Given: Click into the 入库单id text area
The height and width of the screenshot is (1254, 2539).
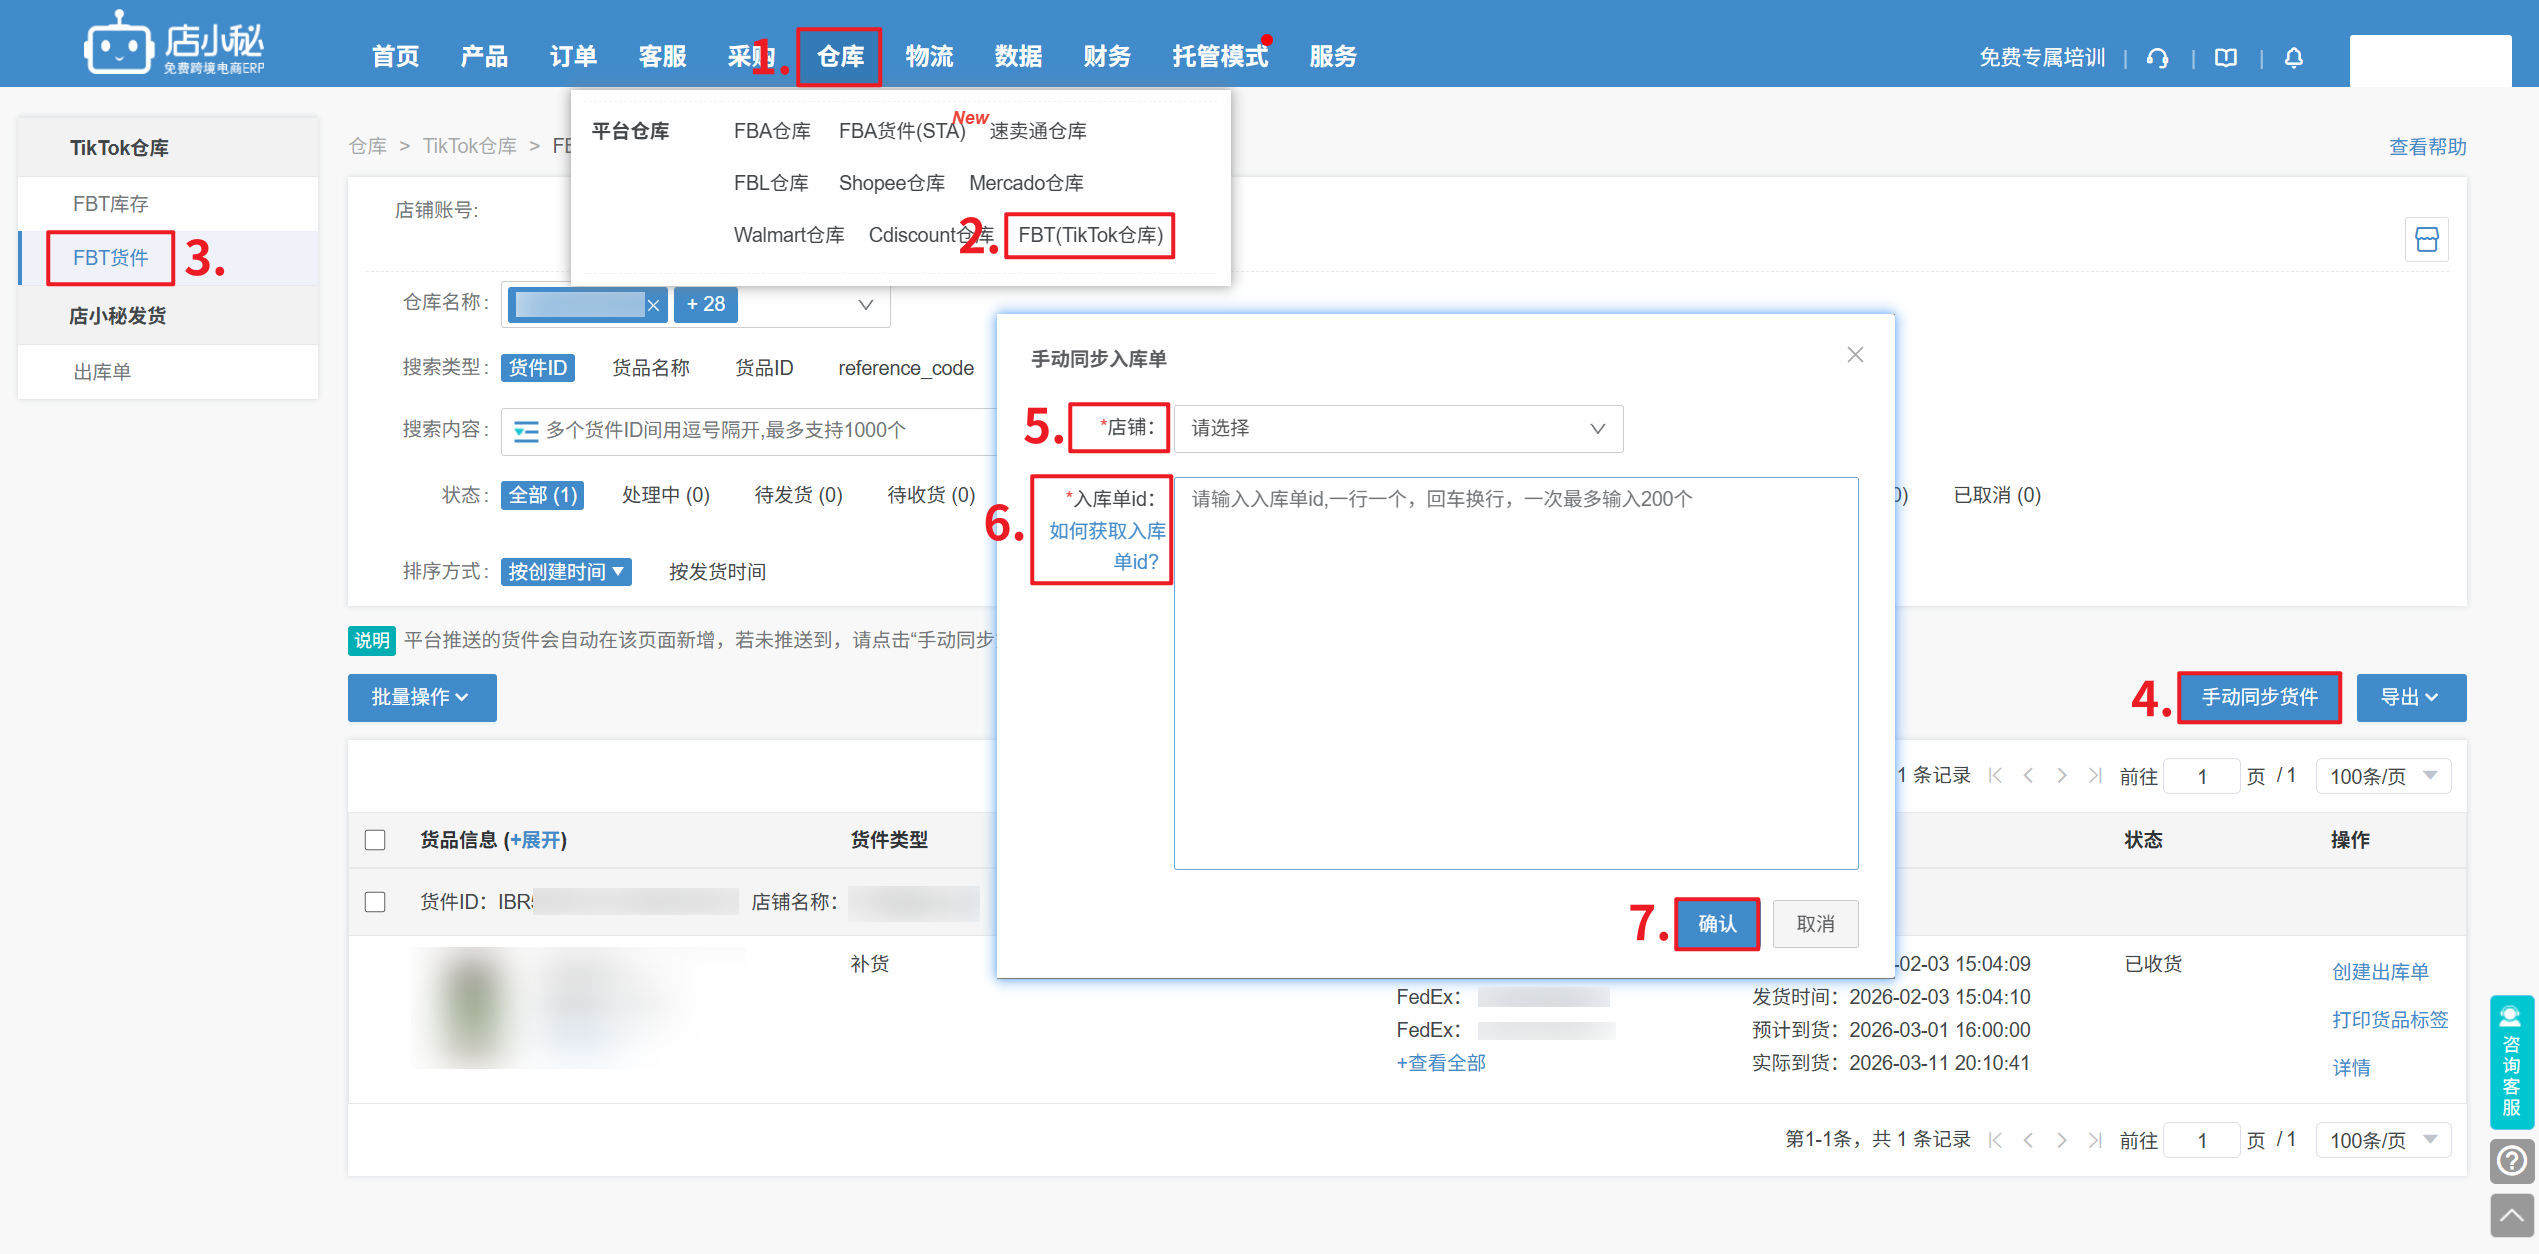Looking at the screenshot, I should 1515,672.
